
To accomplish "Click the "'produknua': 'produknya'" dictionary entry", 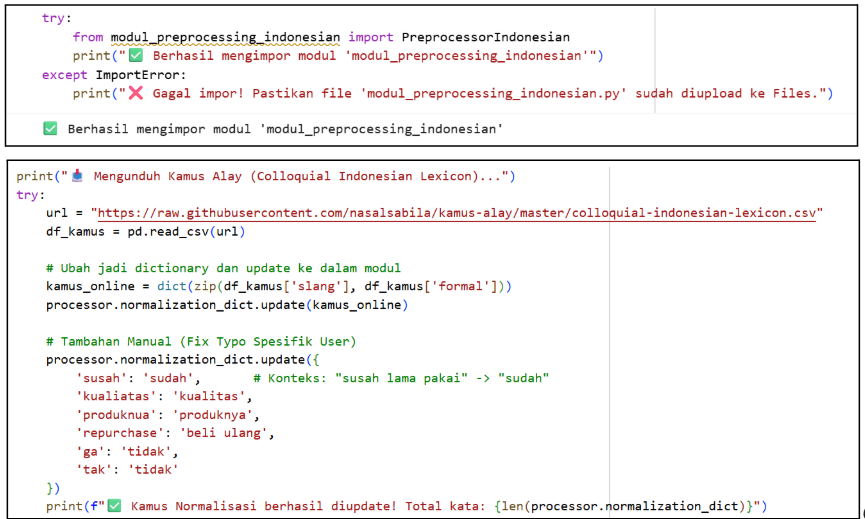I will pyautogui.click(x=168, y=415).
